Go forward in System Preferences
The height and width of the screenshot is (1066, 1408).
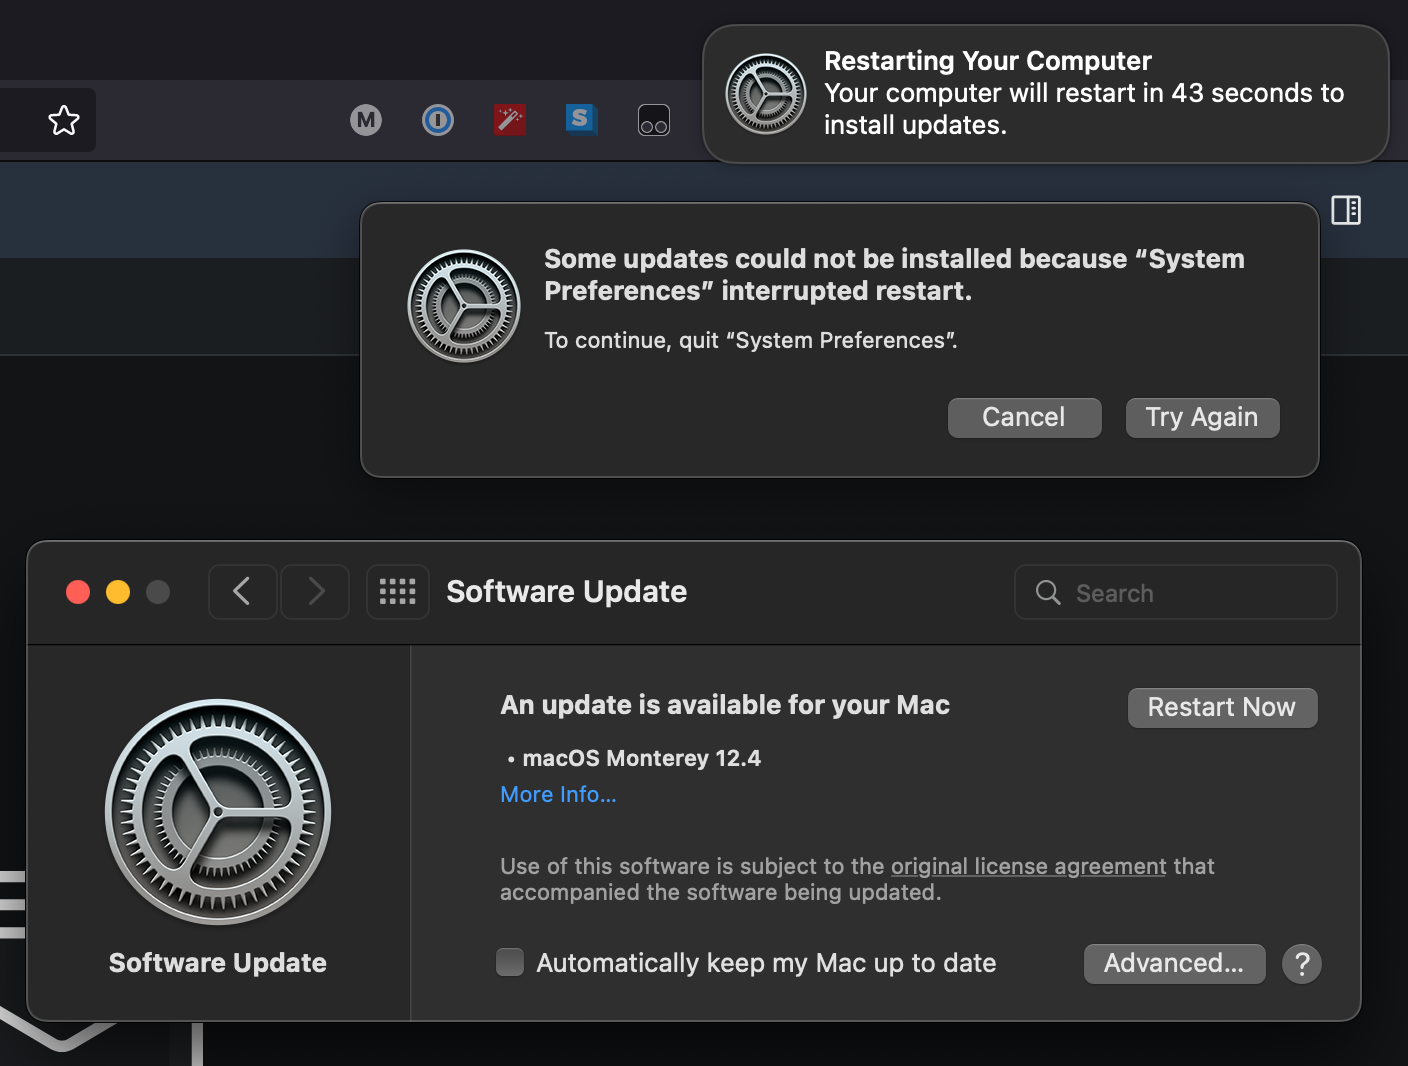(x=316, y=592)
